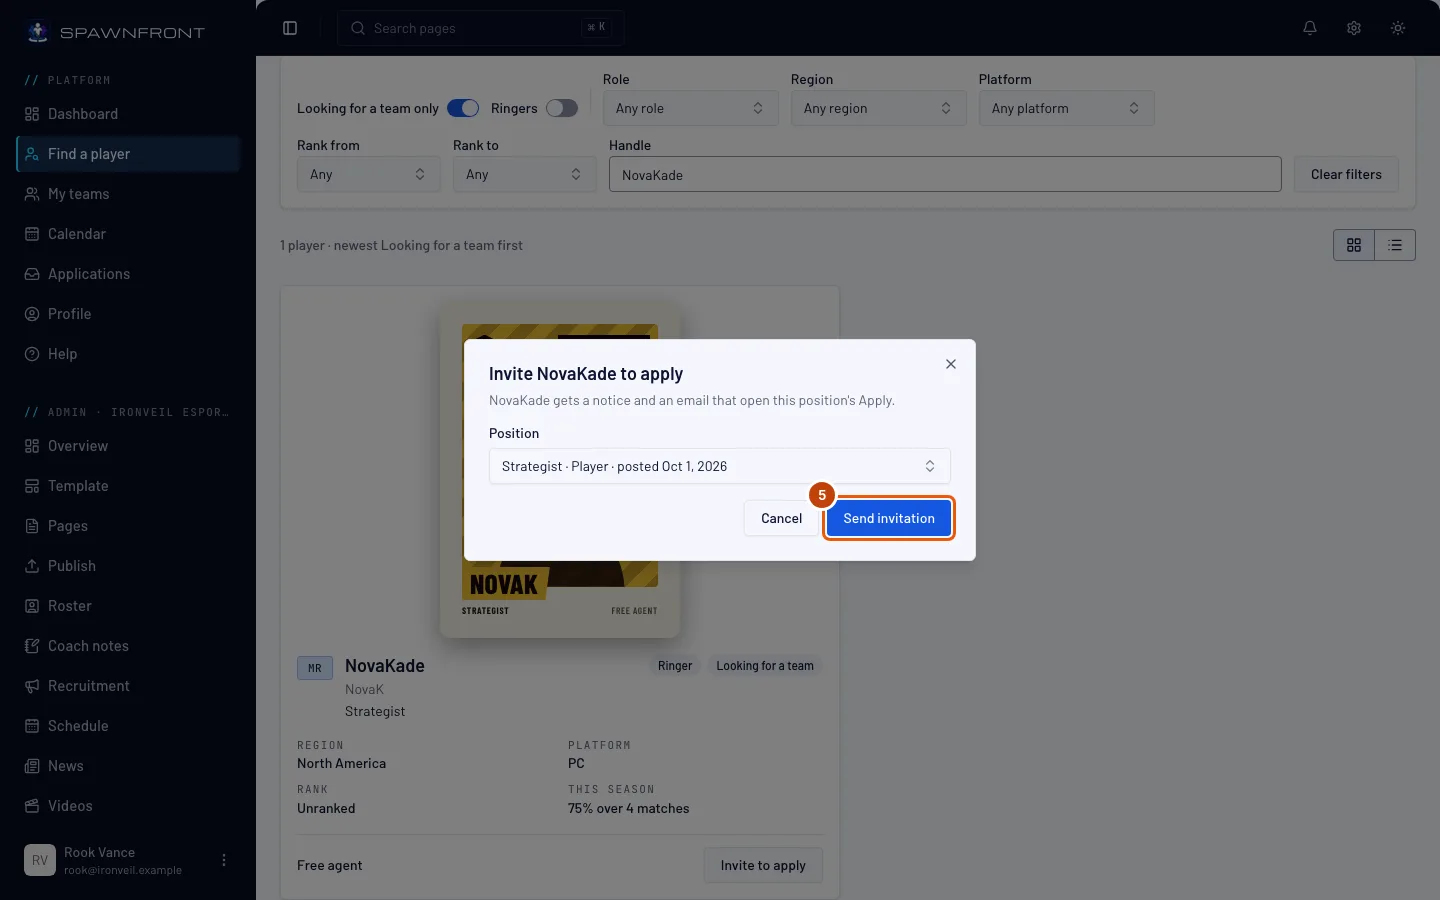This screenshot has width=1440, height=900.
Task: Send the invitation to NovaKade
Action: 889,518
